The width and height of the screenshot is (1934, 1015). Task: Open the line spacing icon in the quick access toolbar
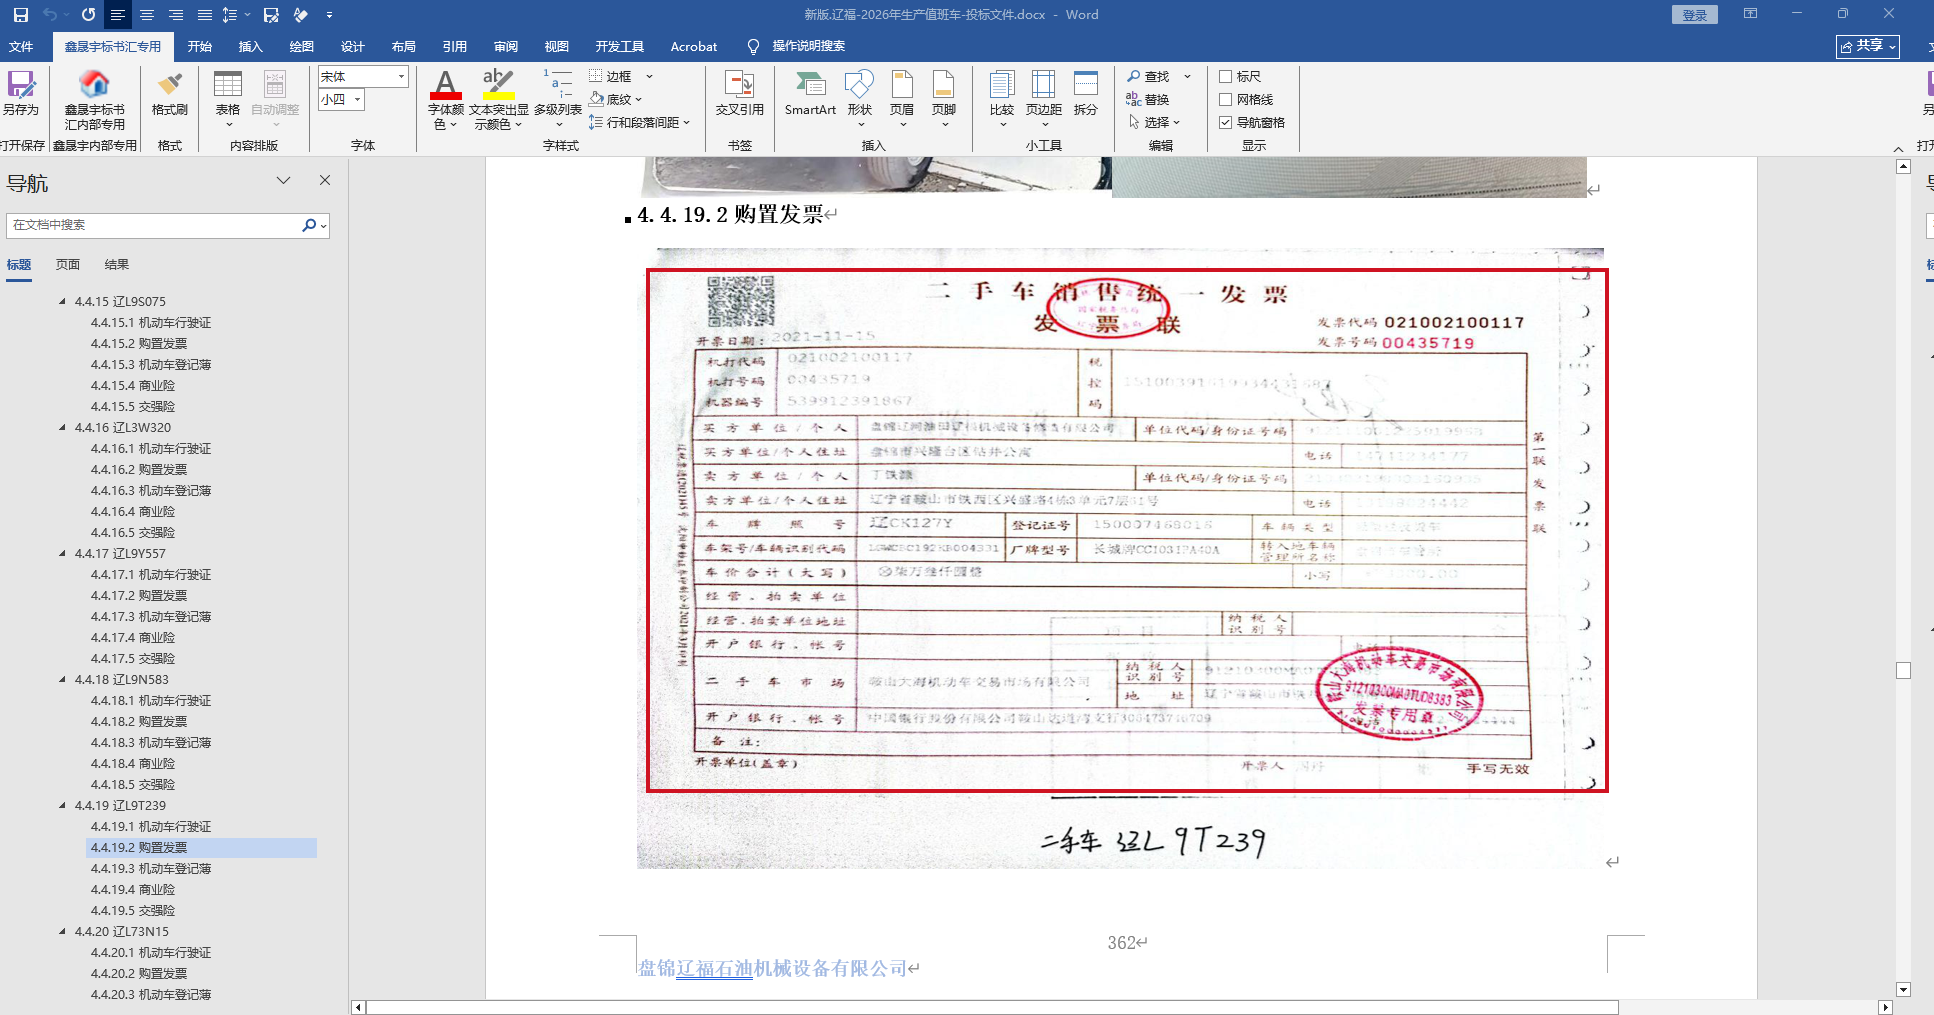click(230, 15)
